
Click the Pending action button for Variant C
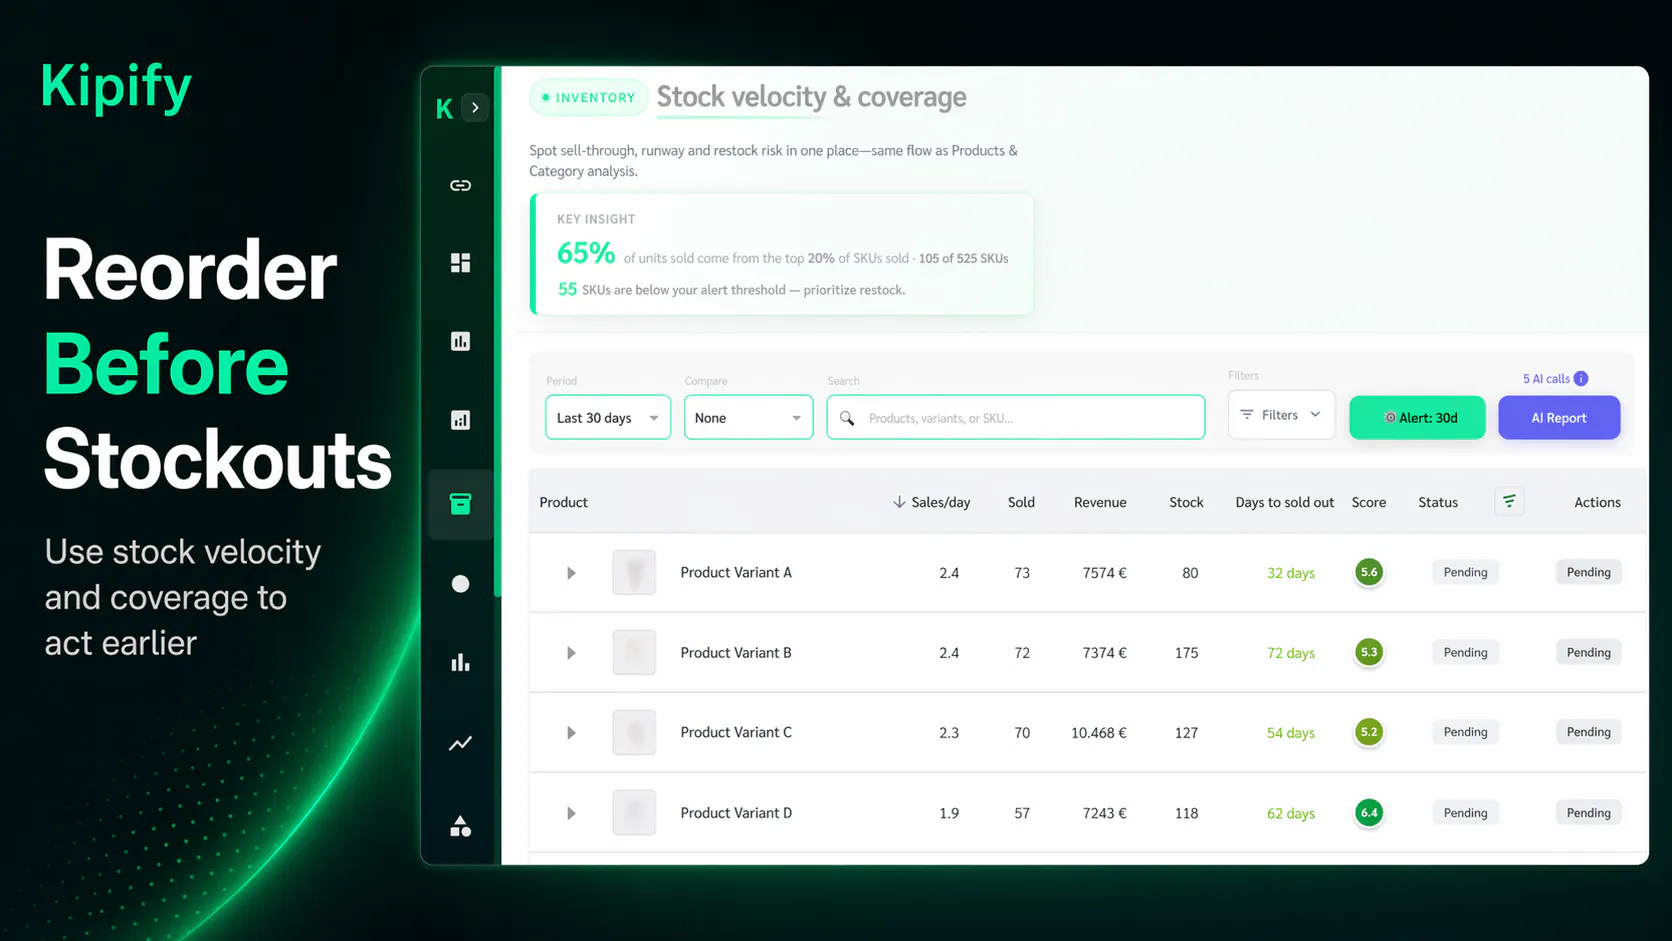[1588, 732]
